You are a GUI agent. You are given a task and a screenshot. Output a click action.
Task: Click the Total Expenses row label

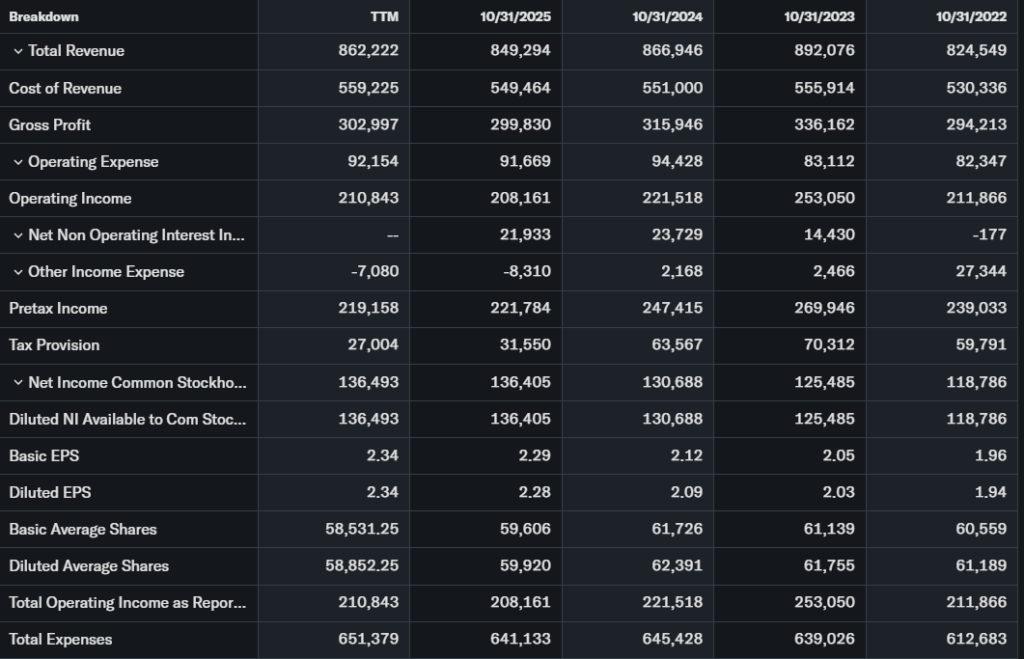click(60, 639)
